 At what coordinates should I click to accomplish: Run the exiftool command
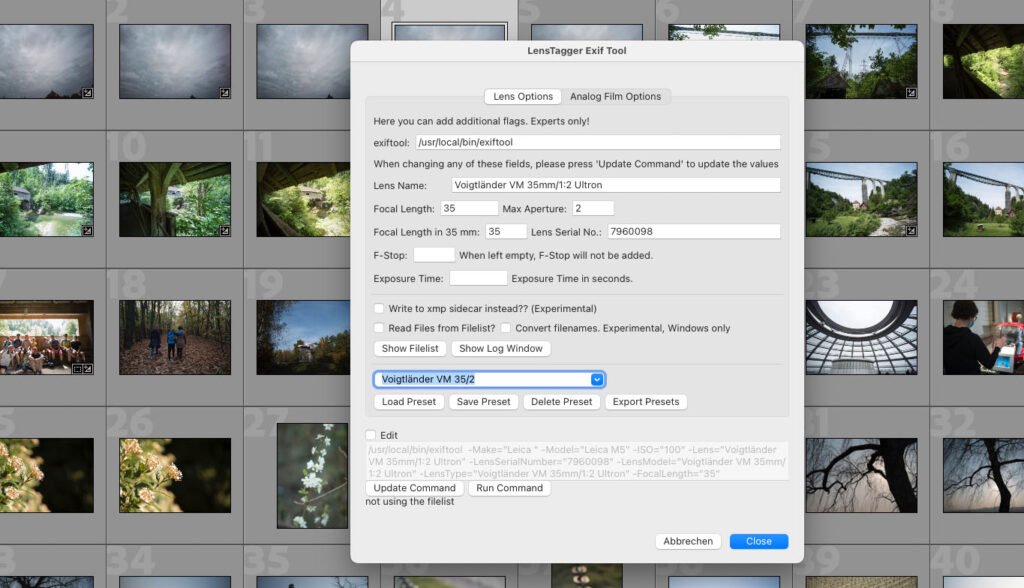point(509,488)
